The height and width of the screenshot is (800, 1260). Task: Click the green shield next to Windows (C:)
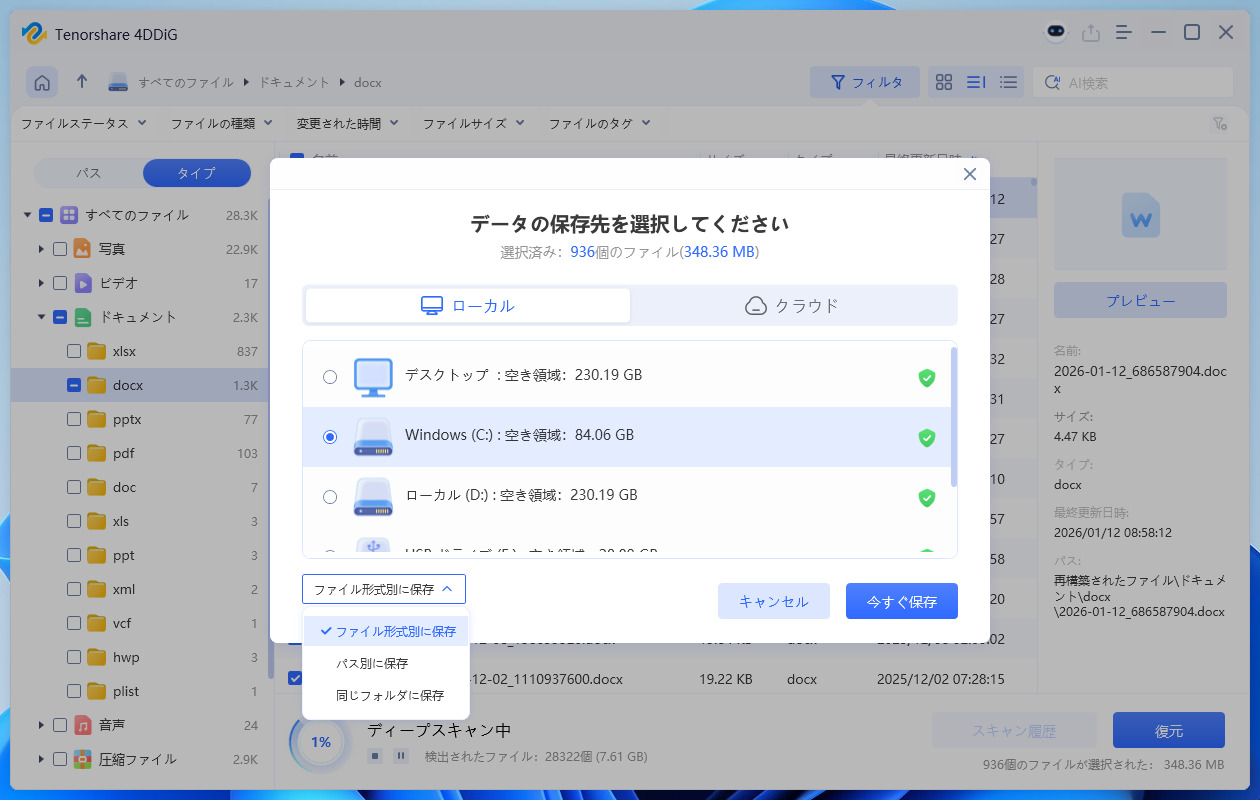point(927,438)
